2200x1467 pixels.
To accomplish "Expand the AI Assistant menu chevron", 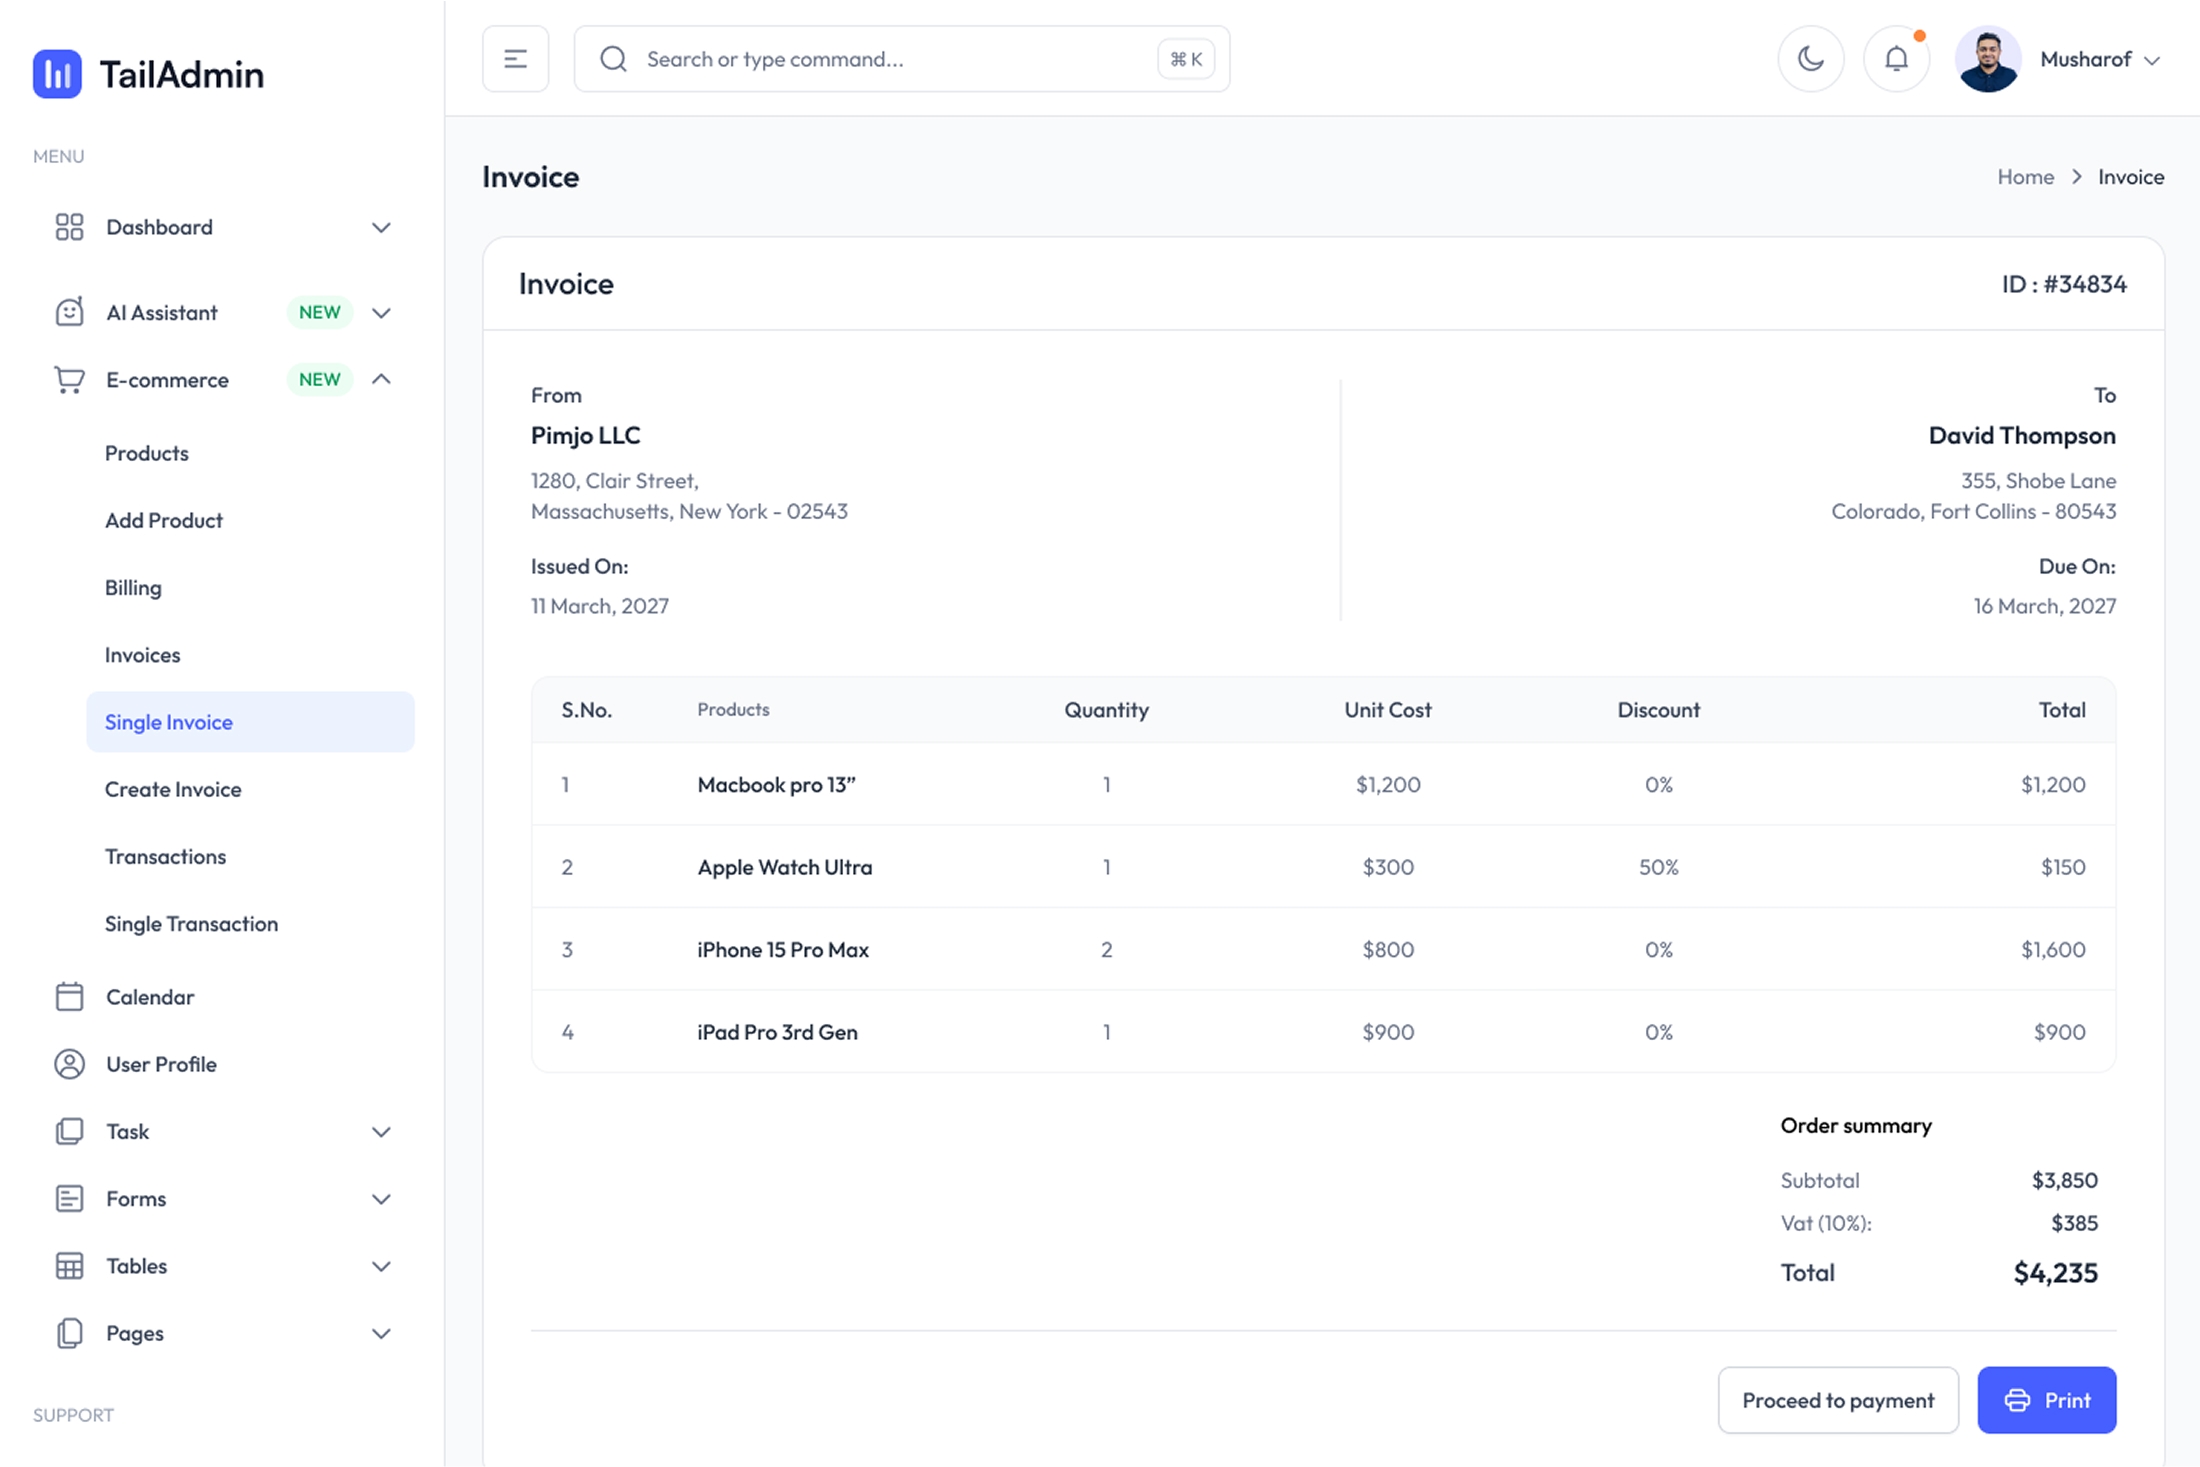I will tap(381, 313).
